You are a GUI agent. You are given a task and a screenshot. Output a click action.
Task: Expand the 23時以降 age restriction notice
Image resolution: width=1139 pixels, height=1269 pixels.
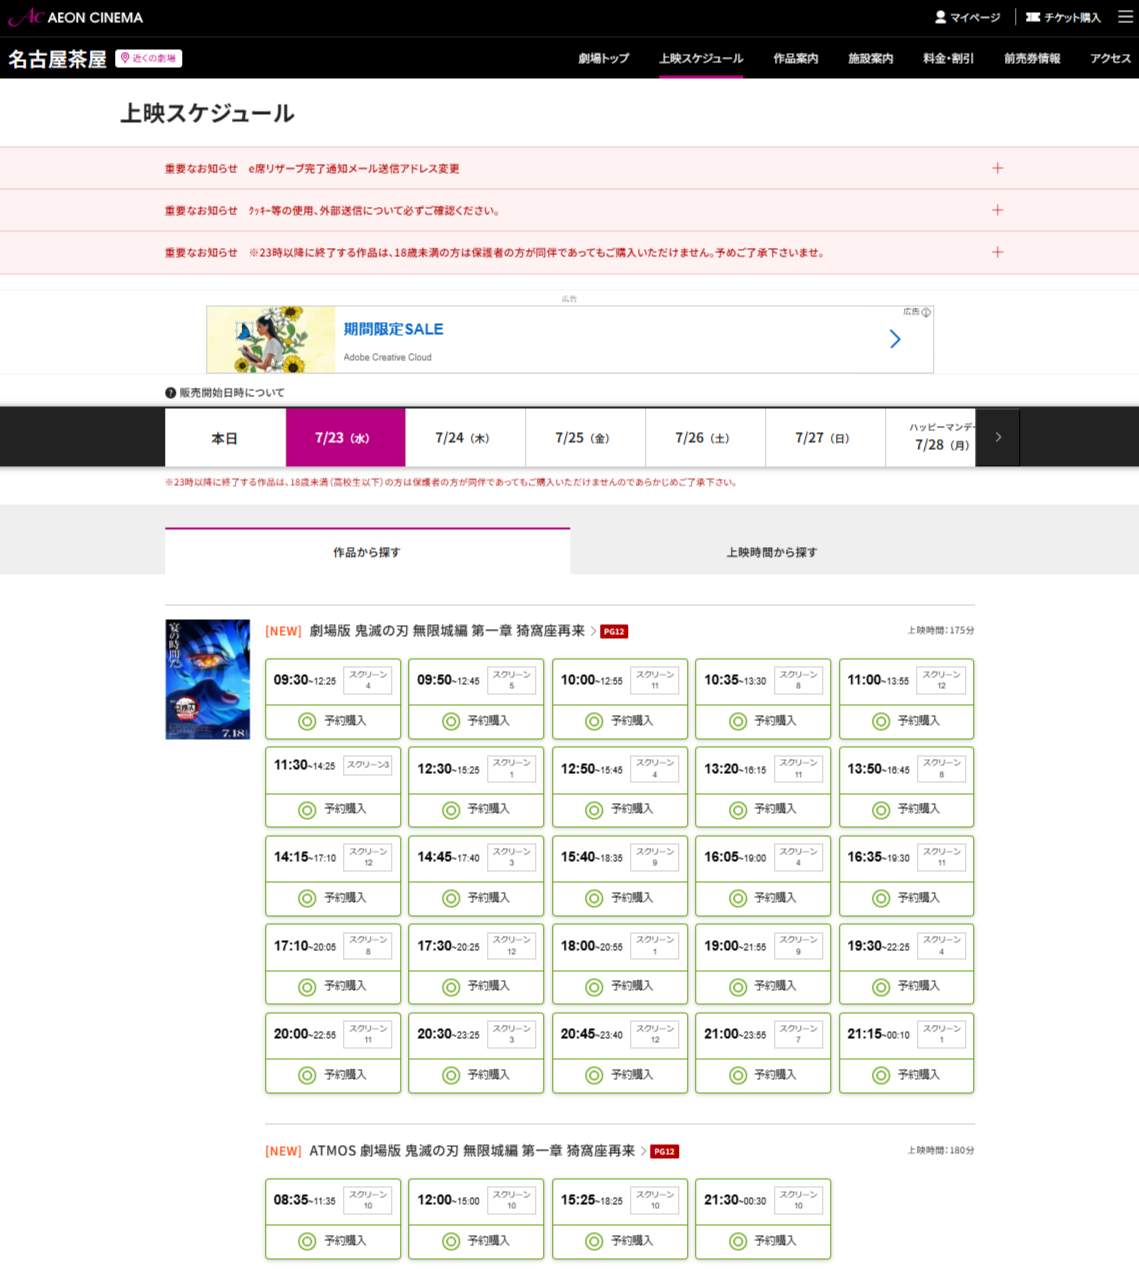pos(997,252)
